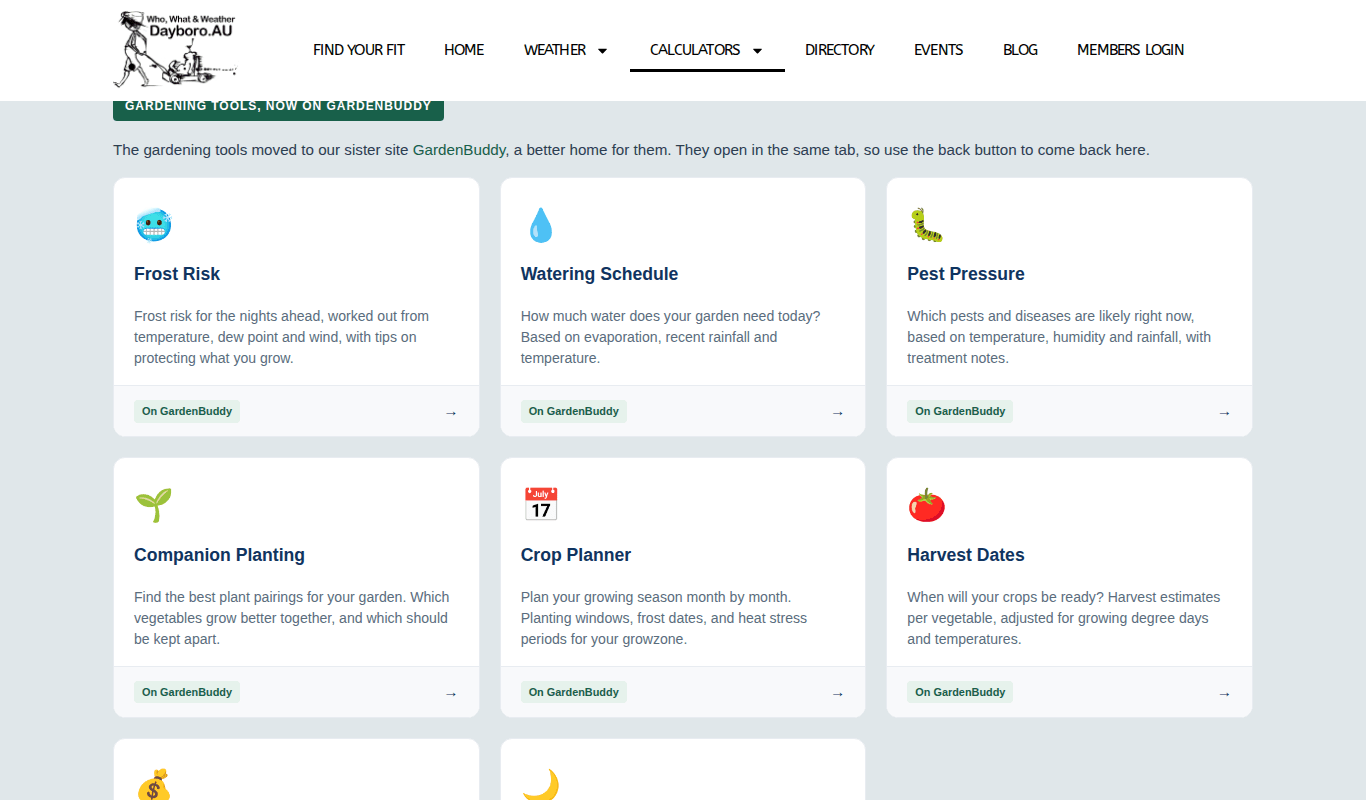Click the money bag icon on the bottom card
The image size is (1366, 800).
(x=153, y=785)
